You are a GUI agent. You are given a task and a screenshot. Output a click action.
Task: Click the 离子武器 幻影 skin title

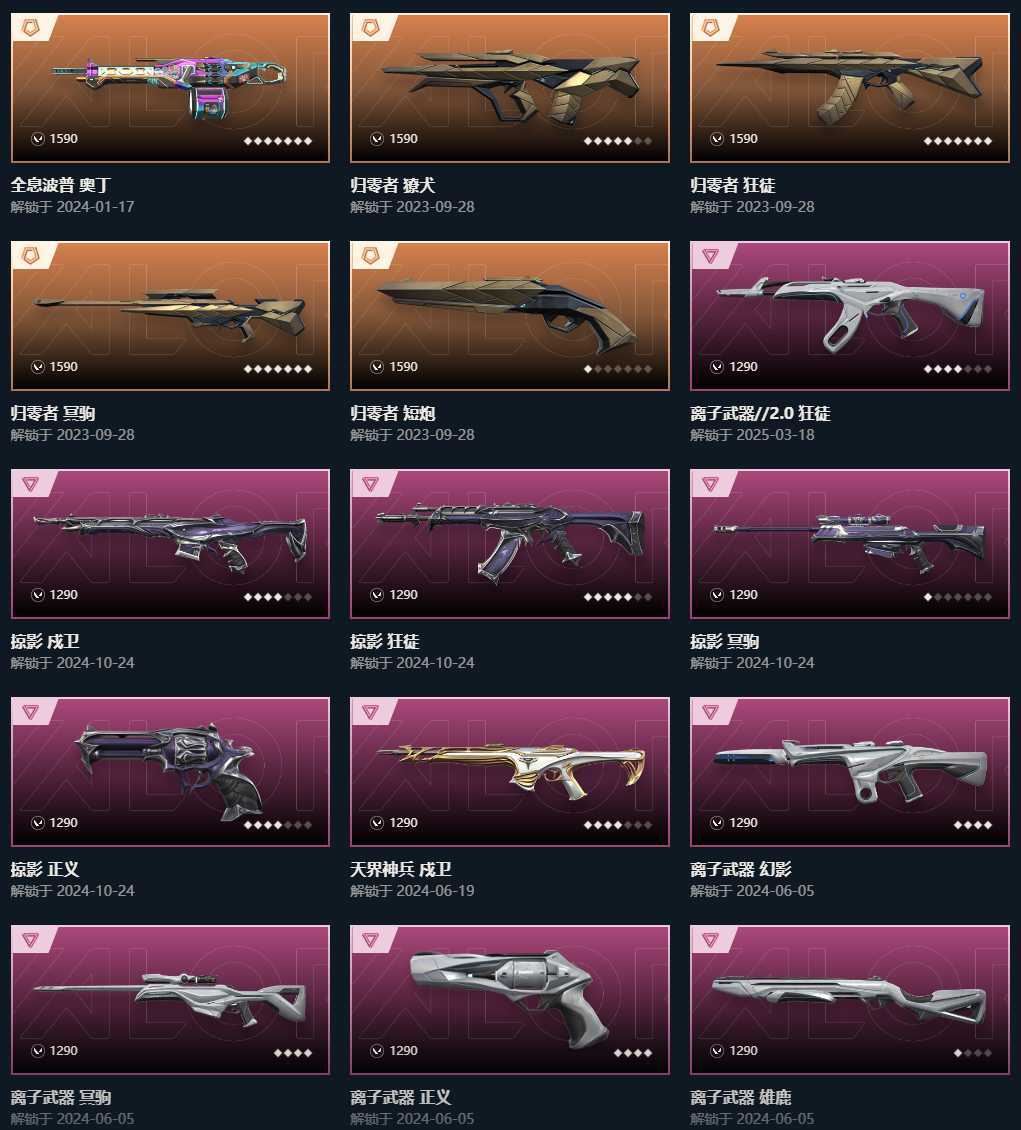pos(741,869)
